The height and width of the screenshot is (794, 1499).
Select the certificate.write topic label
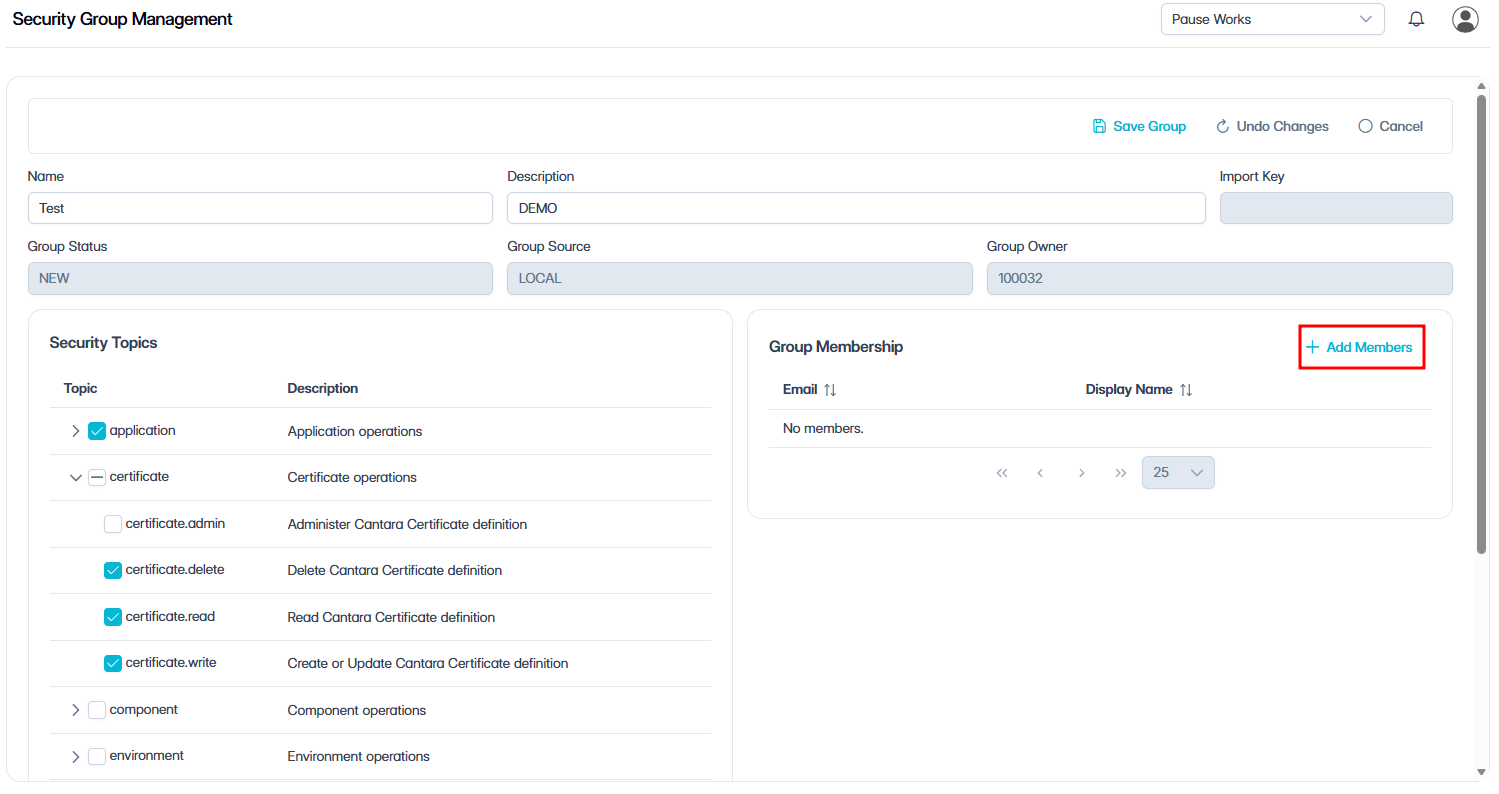[x=171, y=663]
